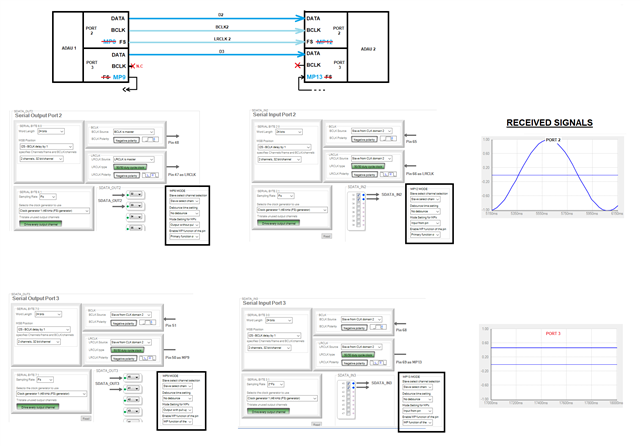The image size is (640, 446).
Task: Click BCLK Negative polarity button in Input Port 2
Action: 364,139
